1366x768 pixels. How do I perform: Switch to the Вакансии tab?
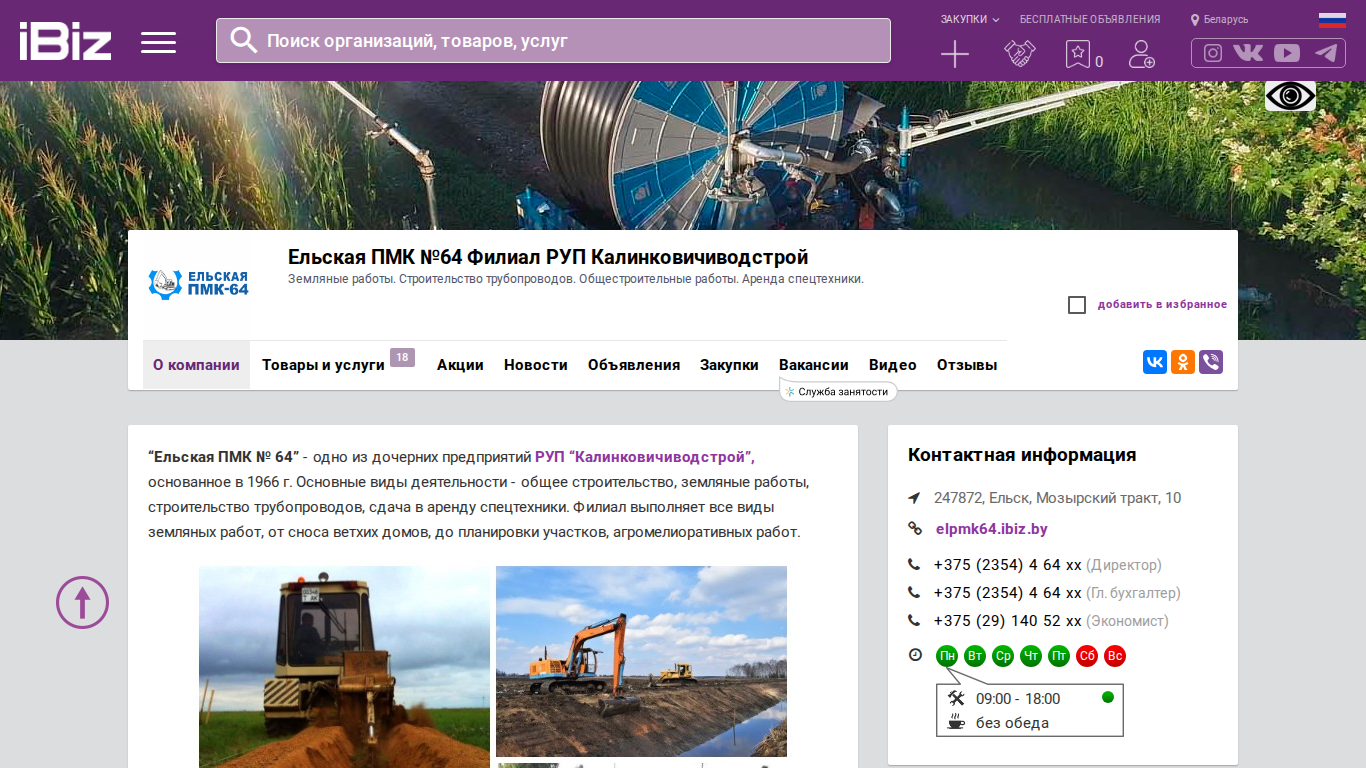[x=814, y=365]
